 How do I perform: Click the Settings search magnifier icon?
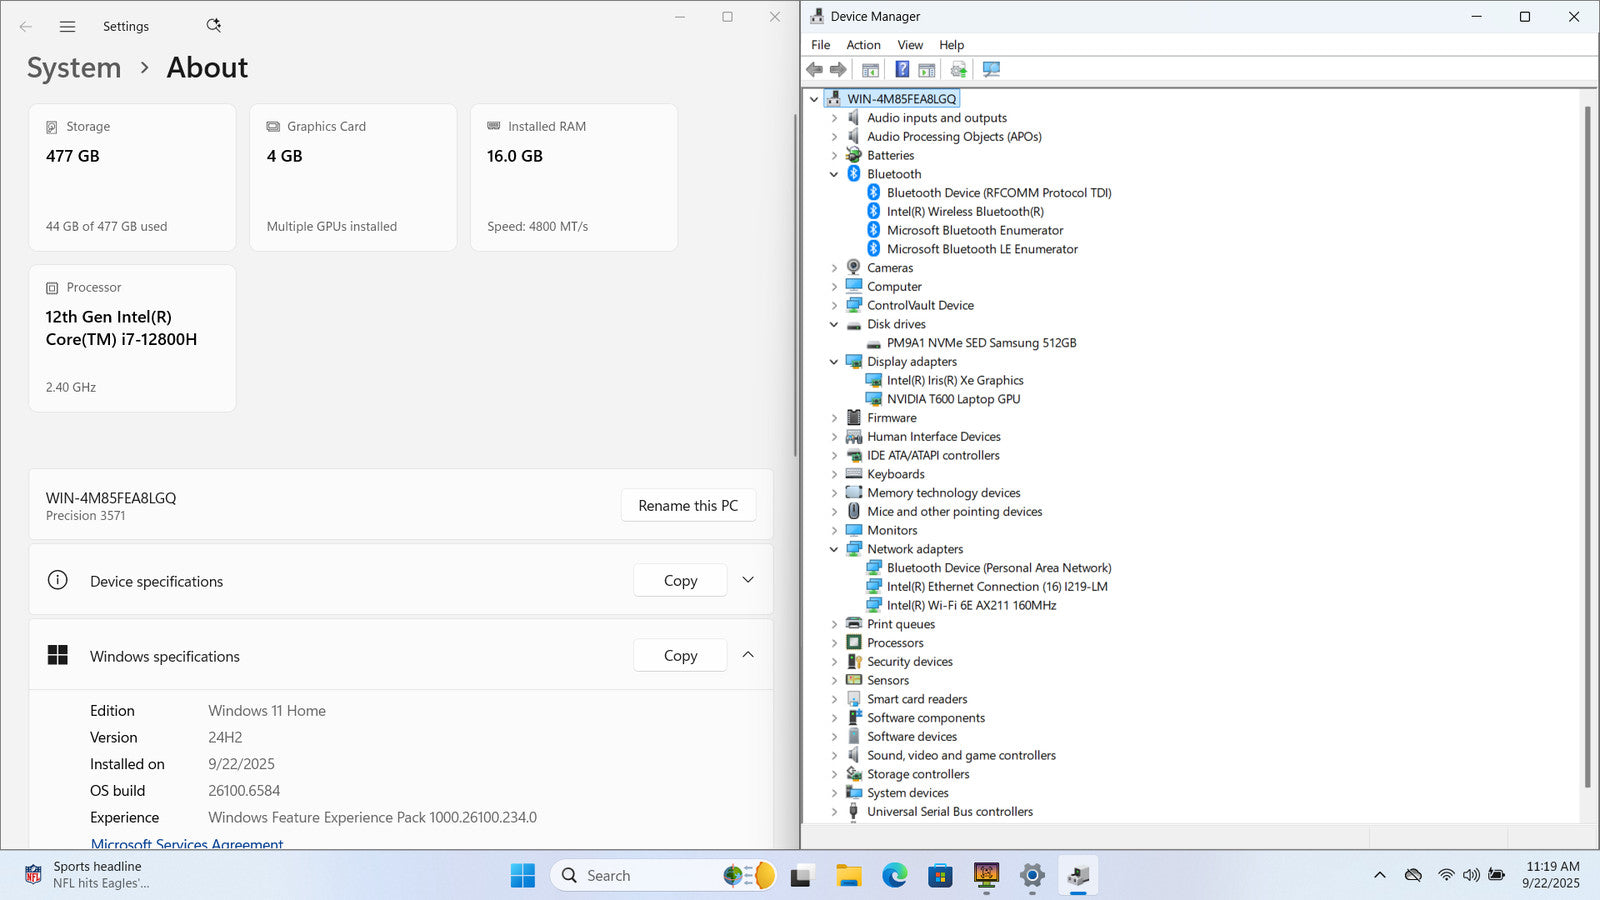coord(213,26)
